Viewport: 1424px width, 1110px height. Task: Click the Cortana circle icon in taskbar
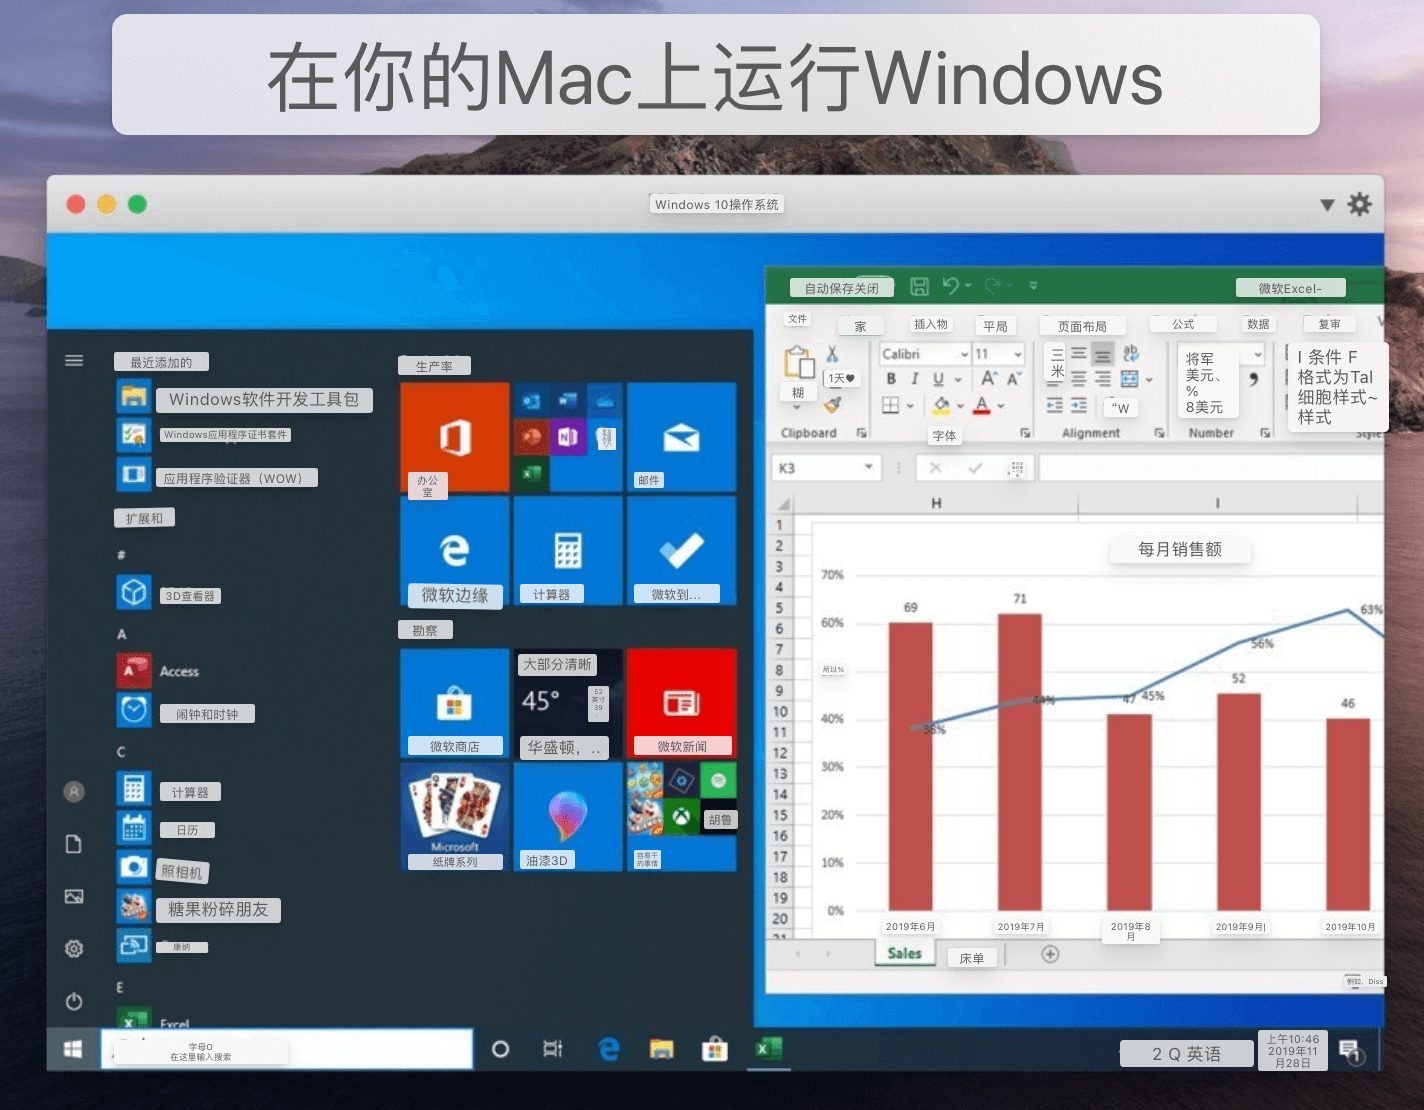pyautogui.click(x=501, y=1049)
